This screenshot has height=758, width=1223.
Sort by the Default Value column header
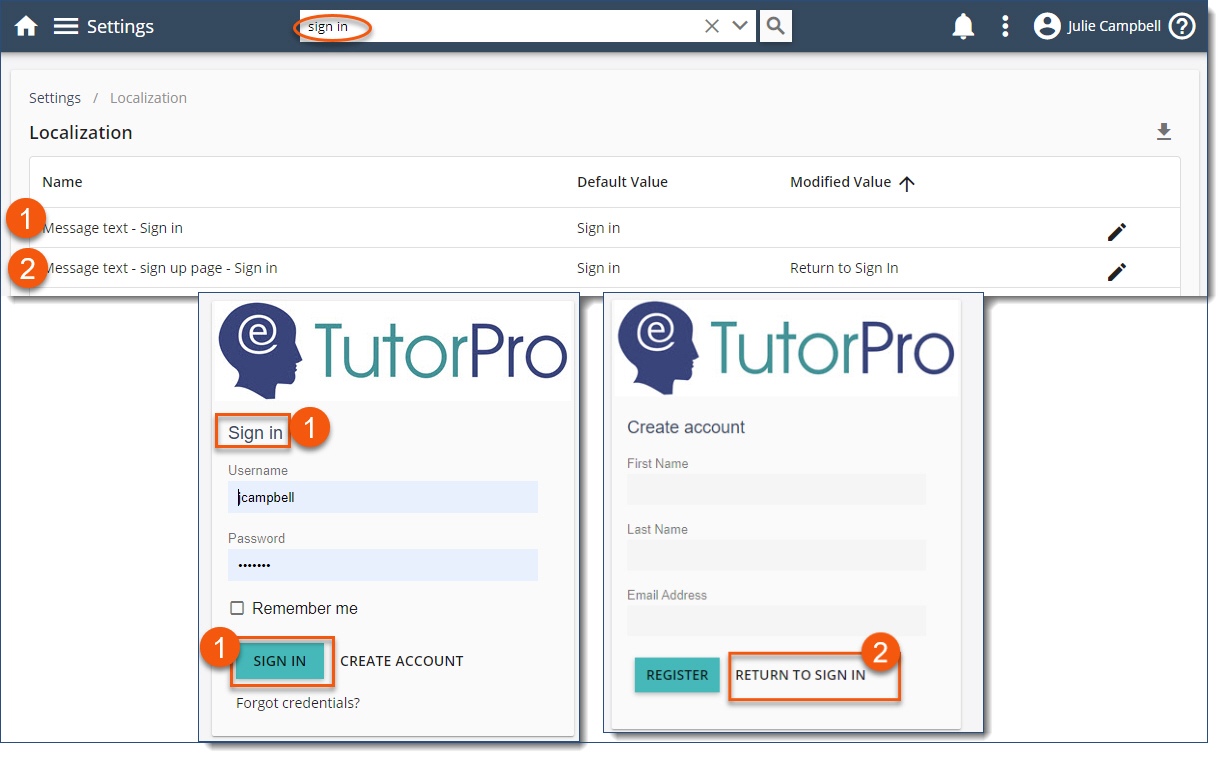pos(622,182)
